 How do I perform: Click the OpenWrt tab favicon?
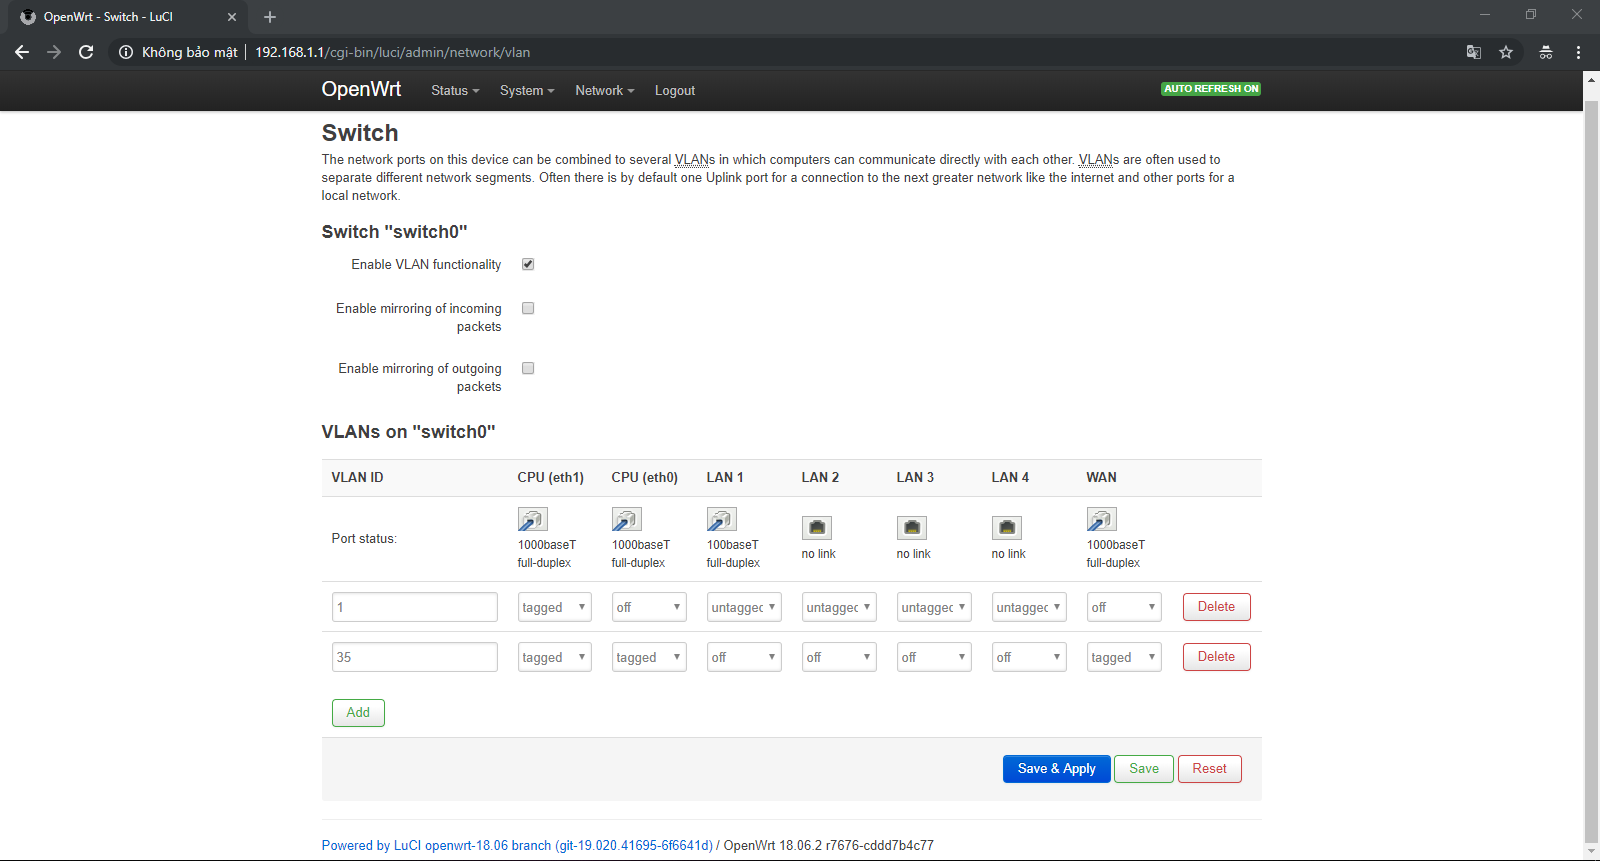28,17
